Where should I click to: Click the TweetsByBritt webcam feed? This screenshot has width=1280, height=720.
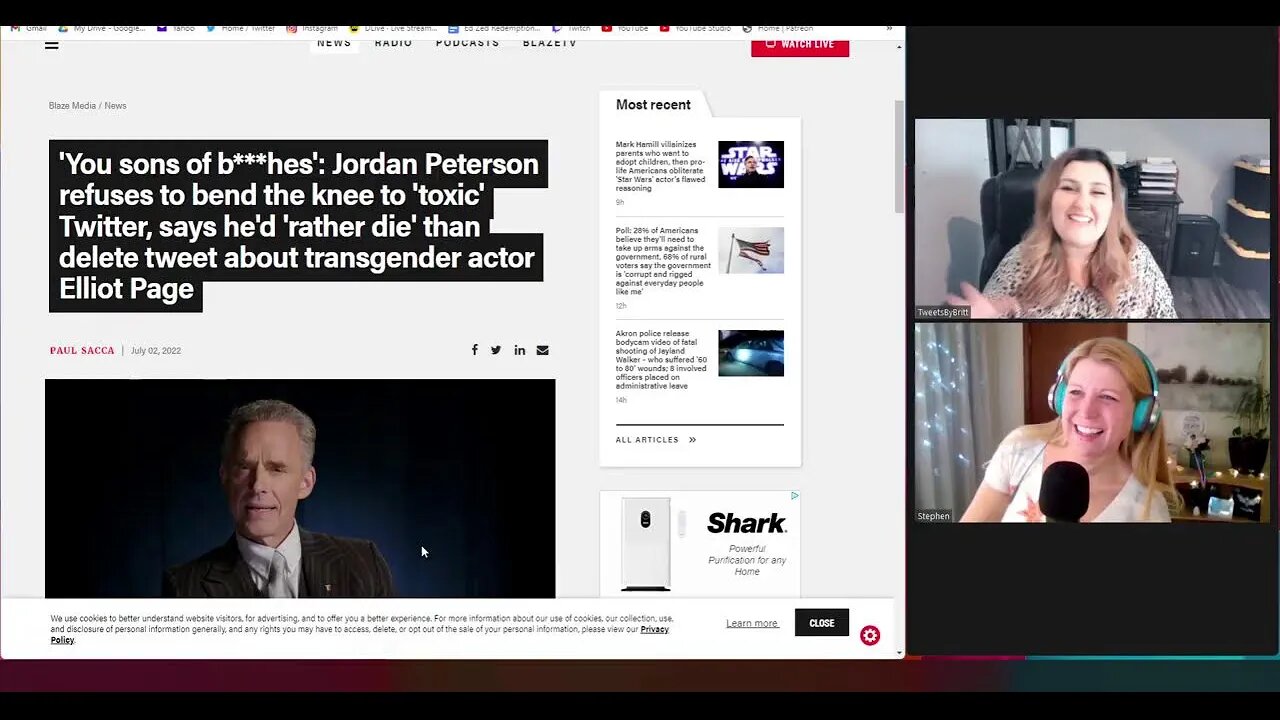(x=1092, y=219)
